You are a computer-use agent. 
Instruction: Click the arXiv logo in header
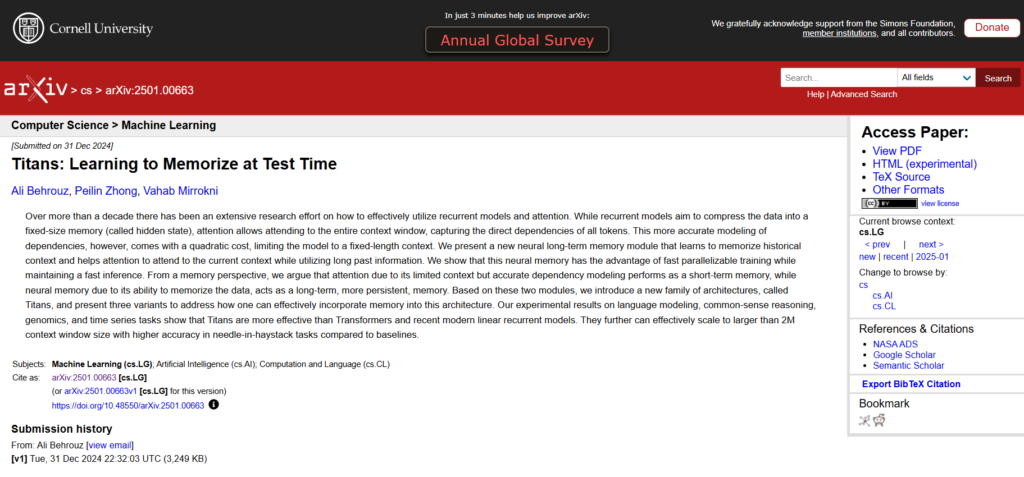(x=34, y=89)
